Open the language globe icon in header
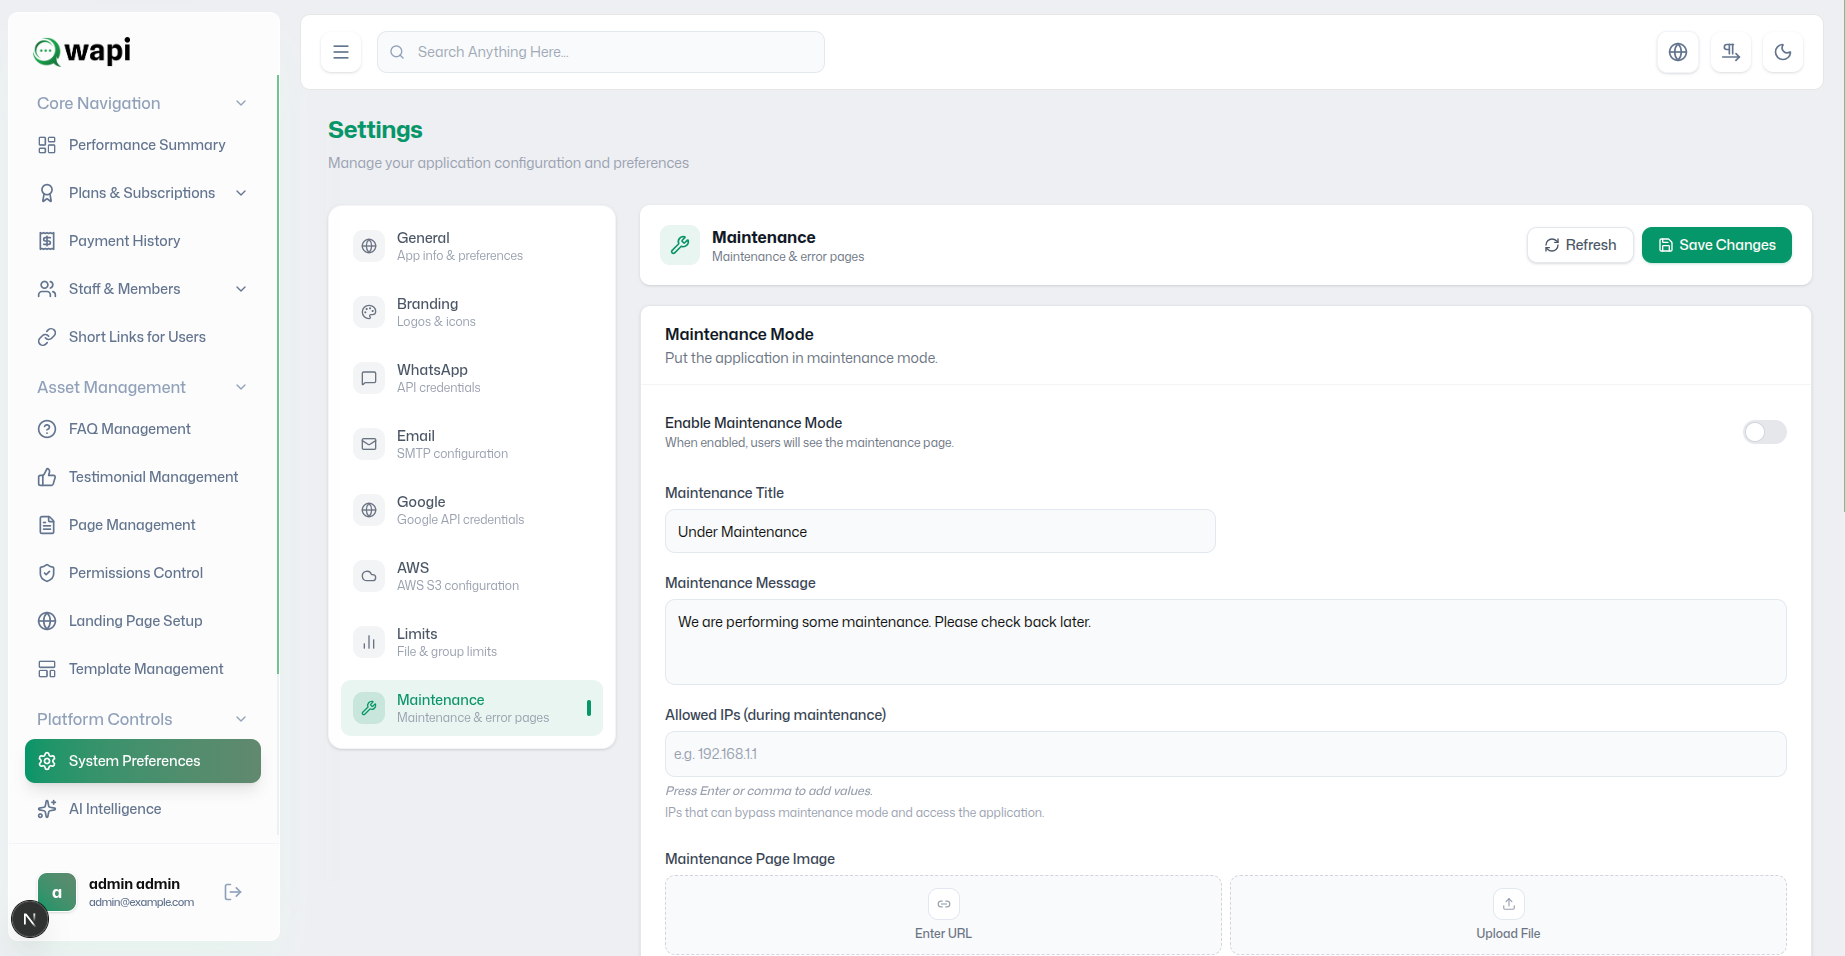 (1678, 52)
